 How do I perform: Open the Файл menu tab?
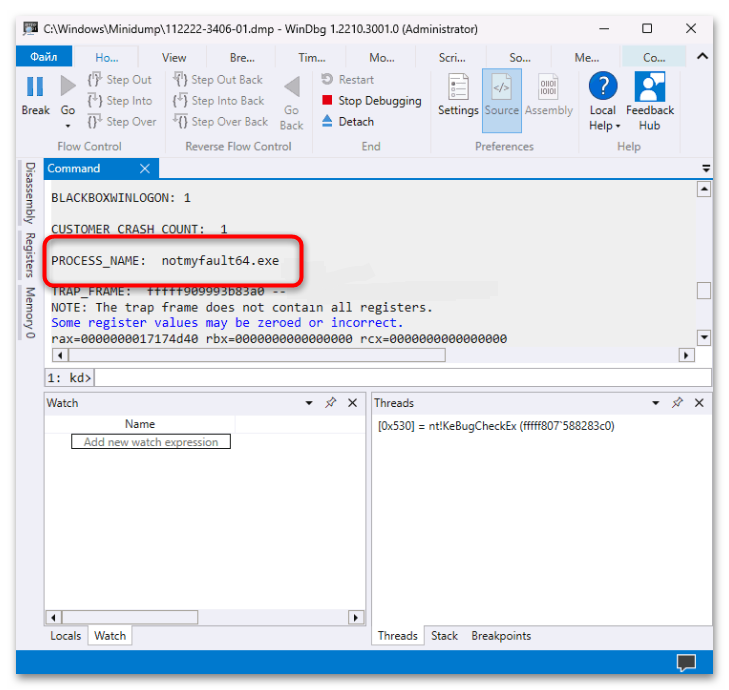pyautogui.click(x=44, y=57)
